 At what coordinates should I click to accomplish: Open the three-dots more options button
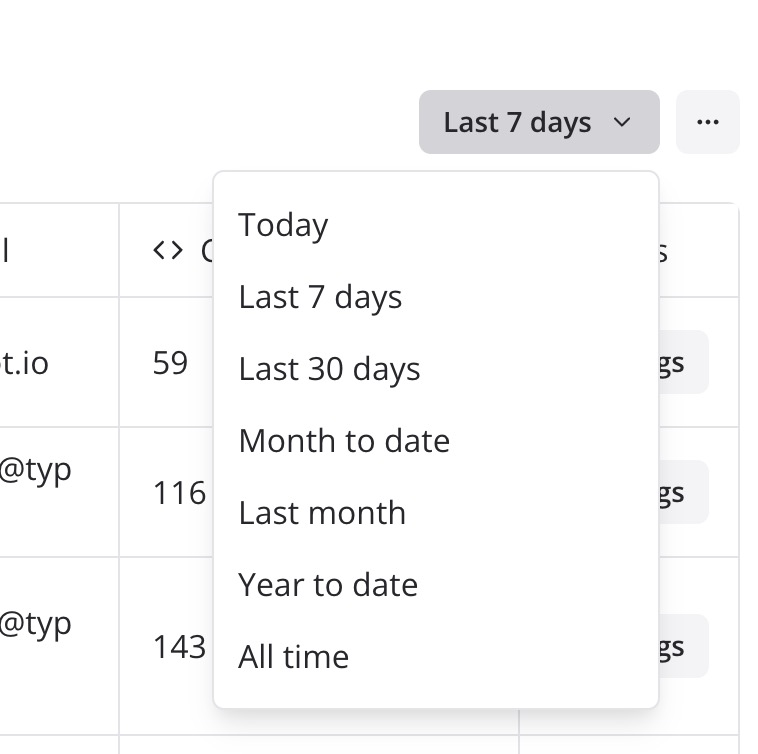coord(707,122)
